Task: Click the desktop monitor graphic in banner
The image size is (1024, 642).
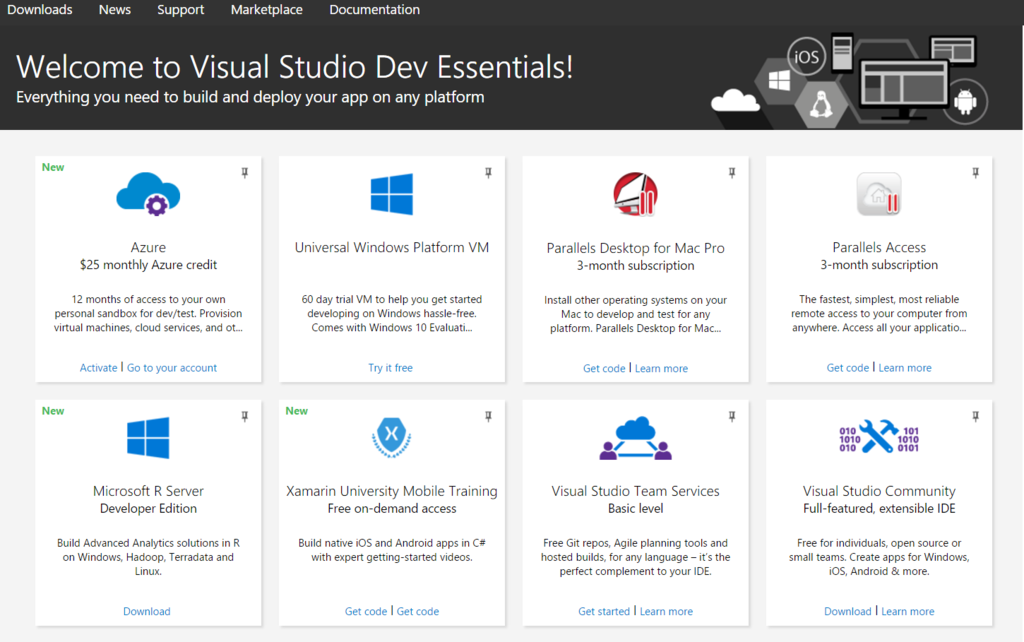Action: coord(904,90)
